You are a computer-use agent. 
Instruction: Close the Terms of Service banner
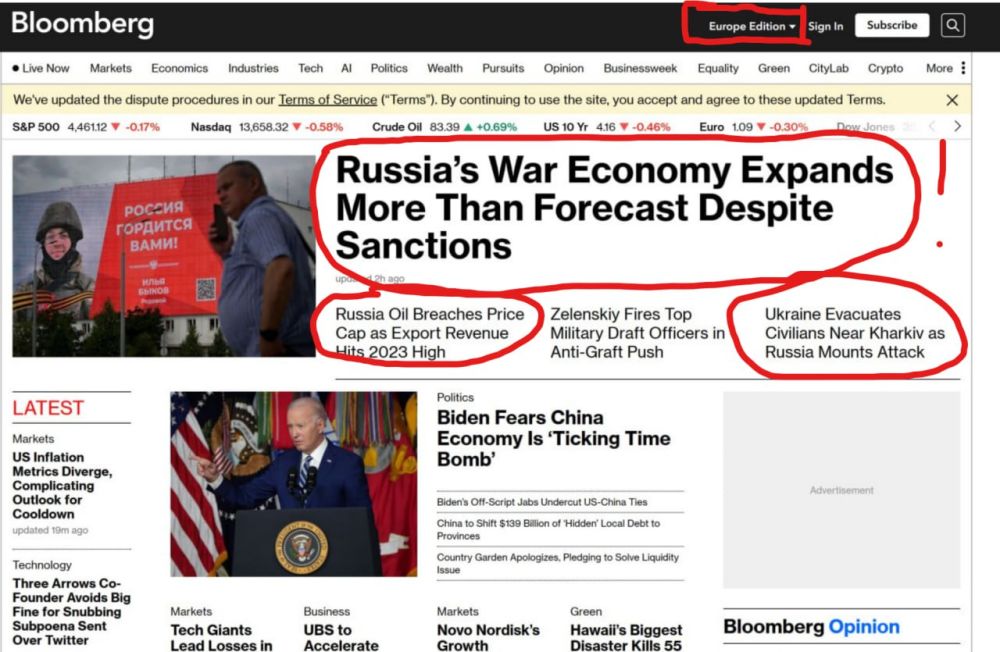(x=952, y=100)
